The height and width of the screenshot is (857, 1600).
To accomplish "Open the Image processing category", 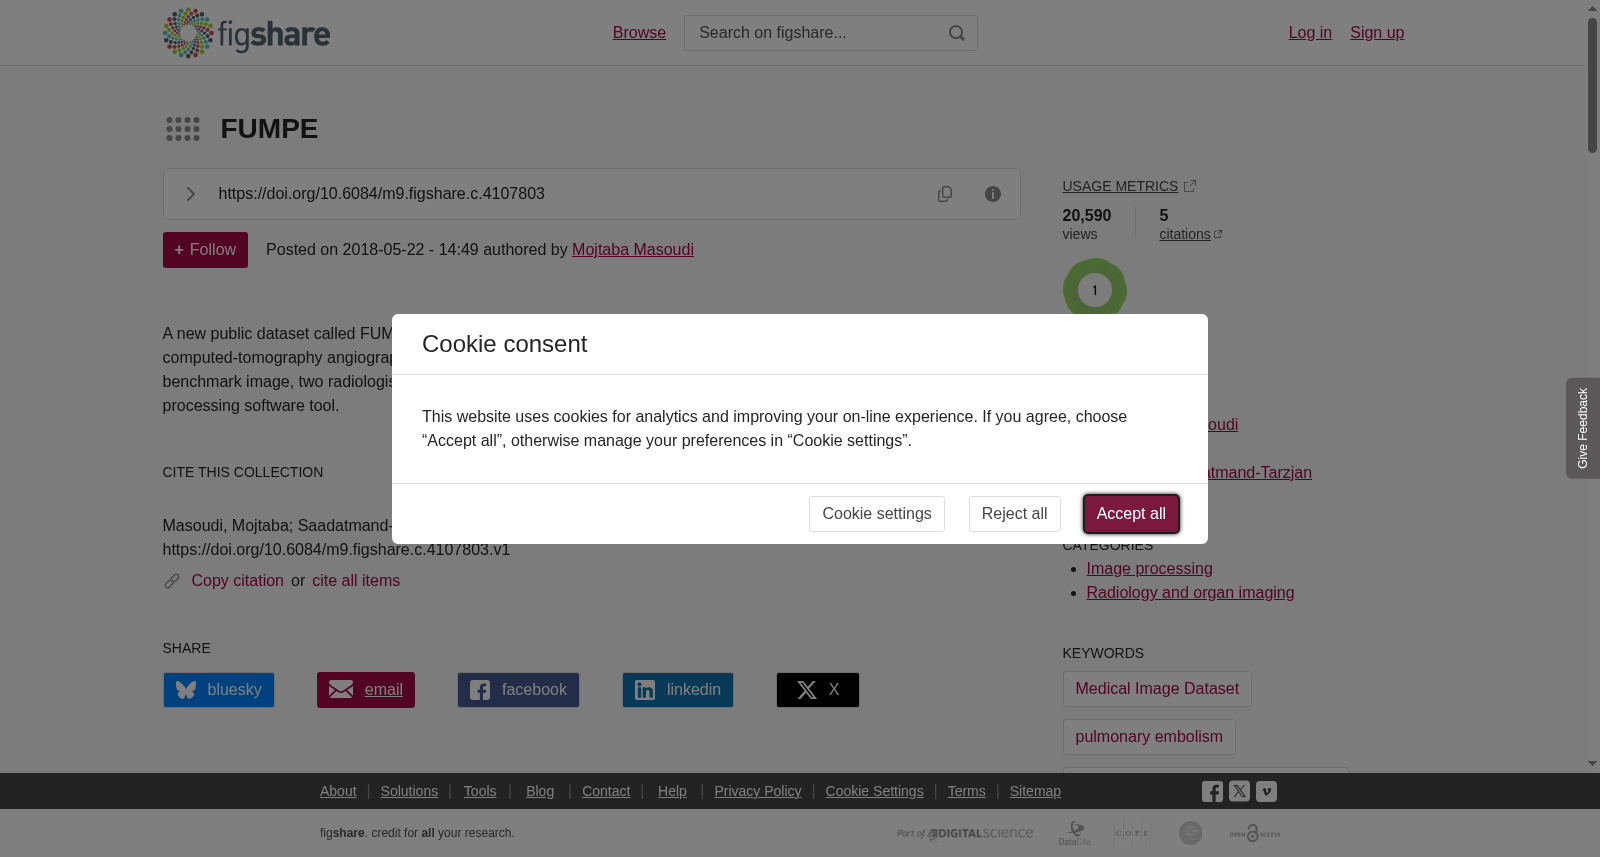I will pos(1149,569).
